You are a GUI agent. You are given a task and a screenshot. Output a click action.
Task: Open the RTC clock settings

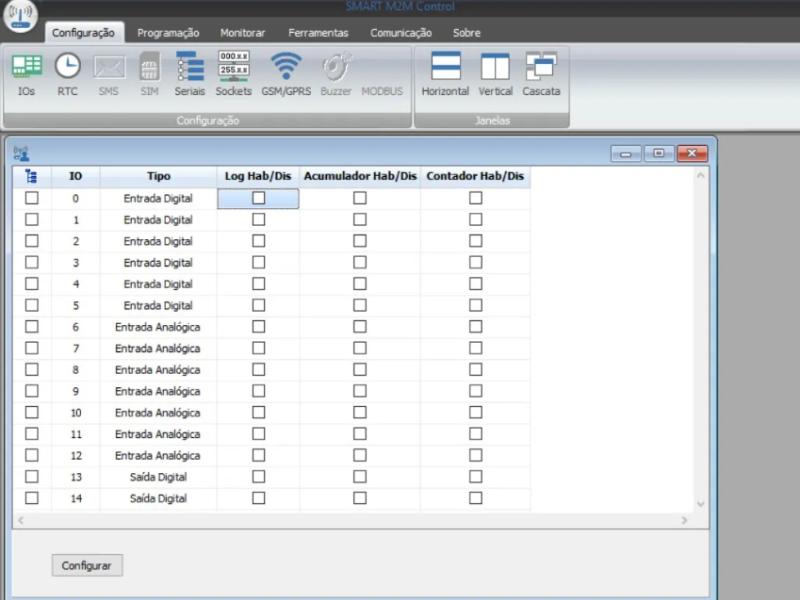[x=67, y=74]
